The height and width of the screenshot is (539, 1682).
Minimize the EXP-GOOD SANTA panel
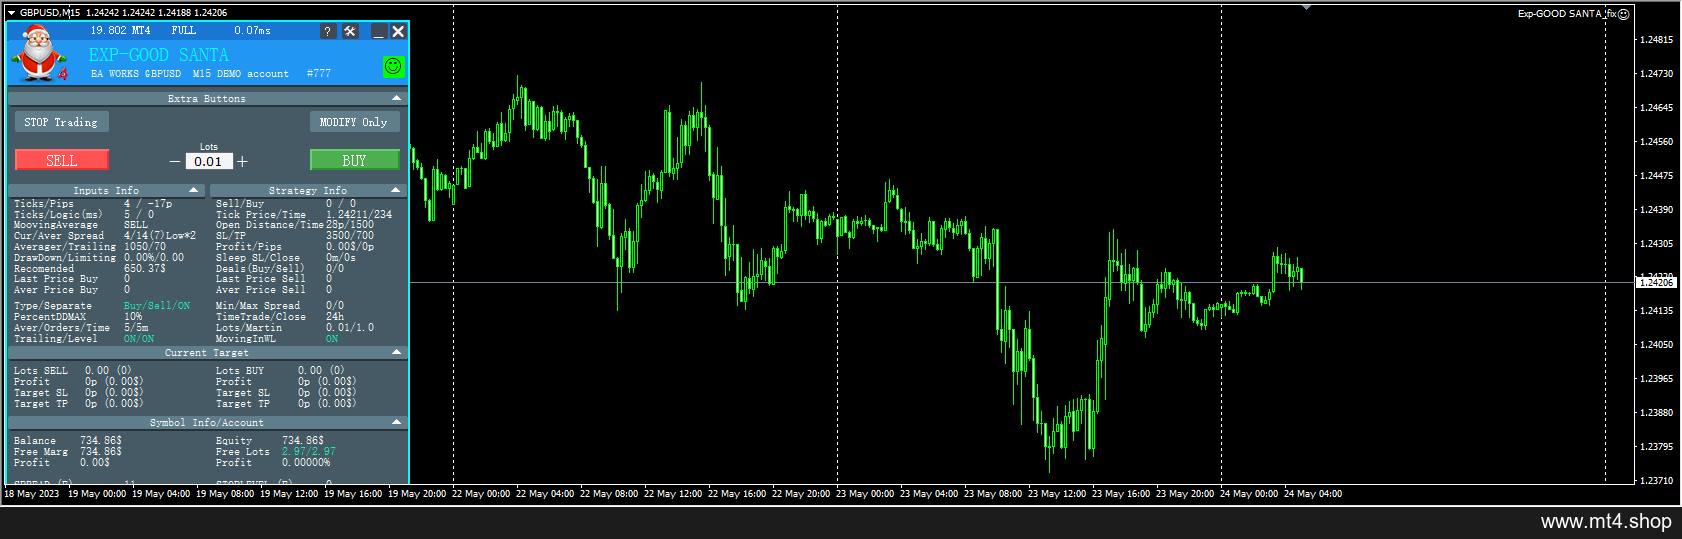click(378, 31)
